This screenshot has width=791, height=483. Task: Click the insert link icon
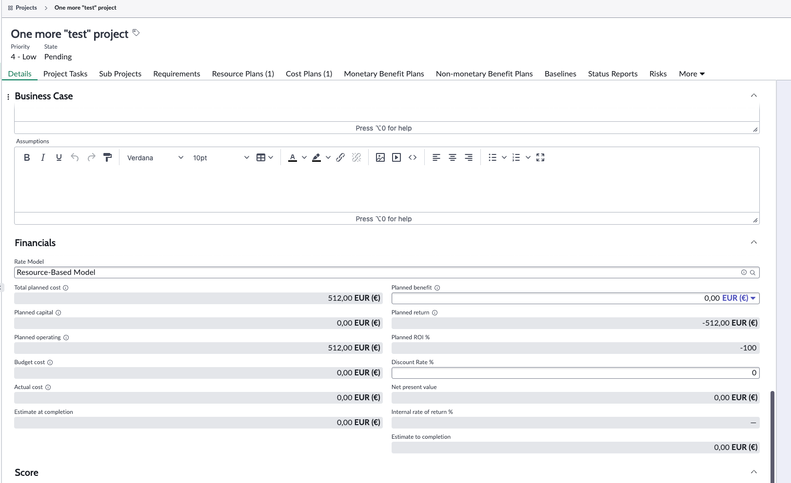pyautogui.click(x=341, y=157)
